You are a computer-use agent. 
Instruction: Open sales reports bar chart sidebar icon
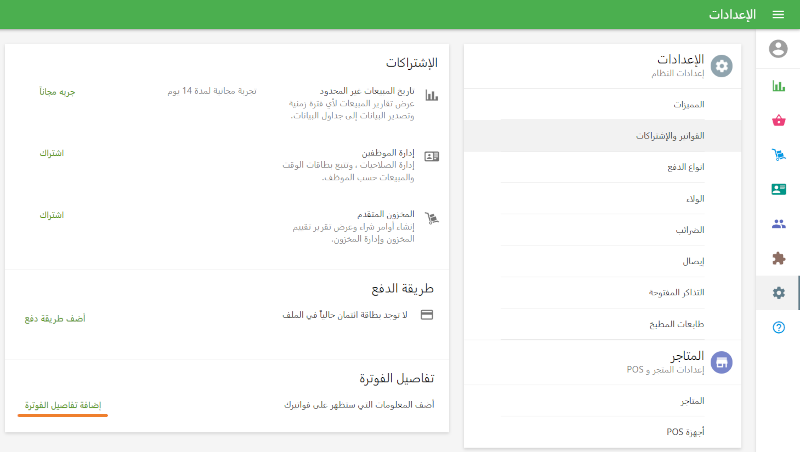[779, 86]
